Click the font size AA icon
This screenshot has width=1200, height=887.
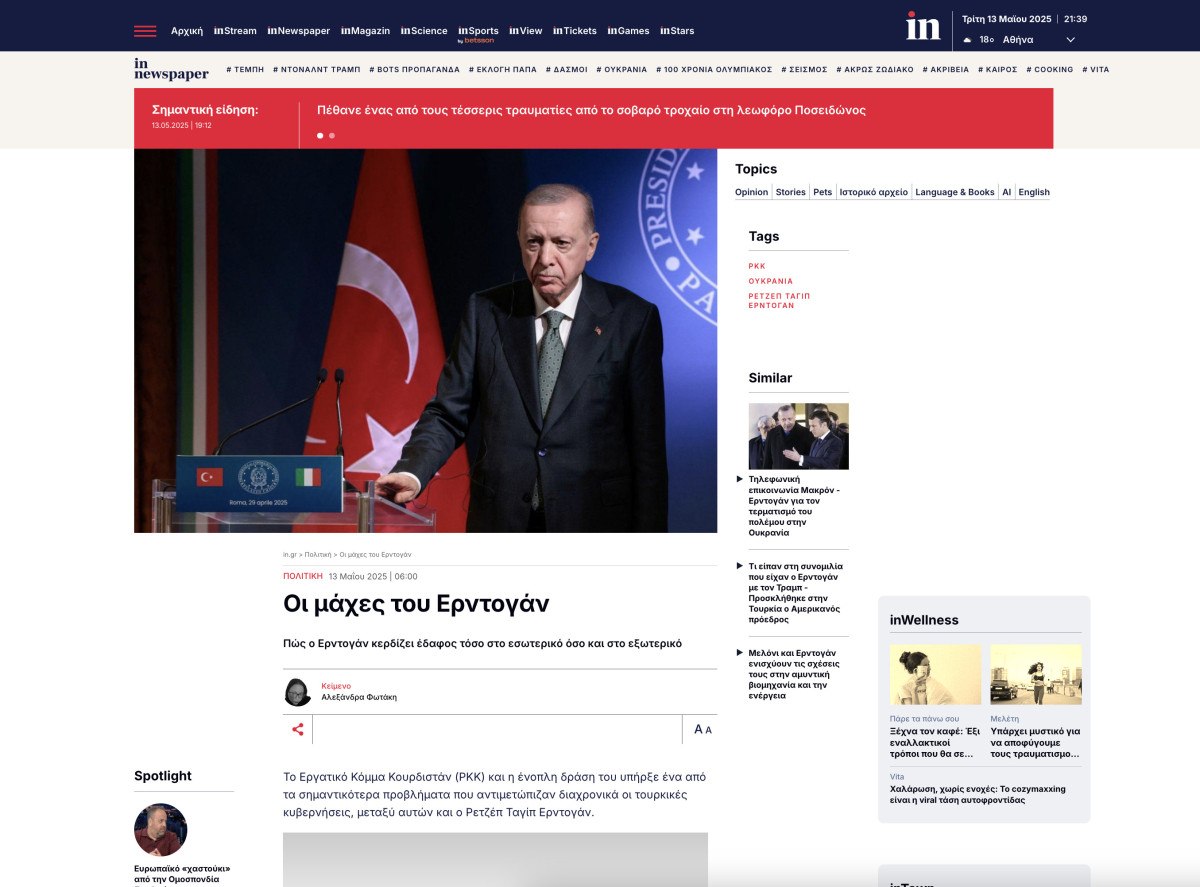pos(702,729)
